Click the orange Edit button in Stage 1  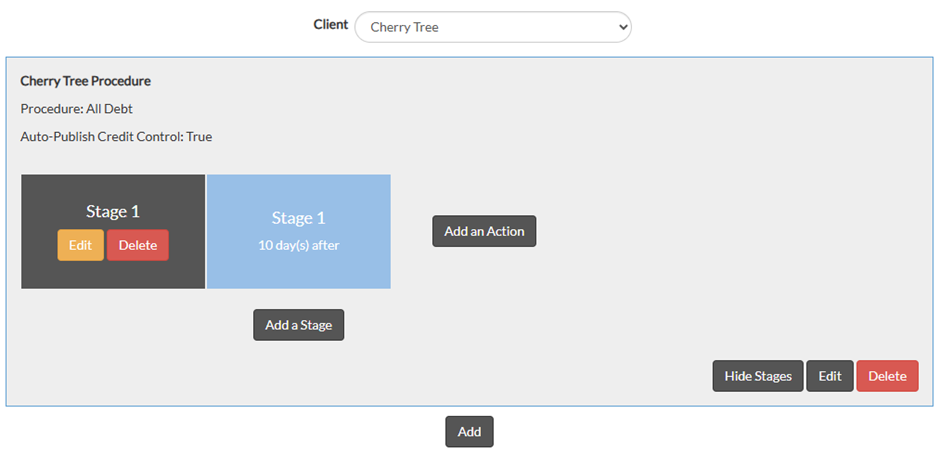click(80, 245)
